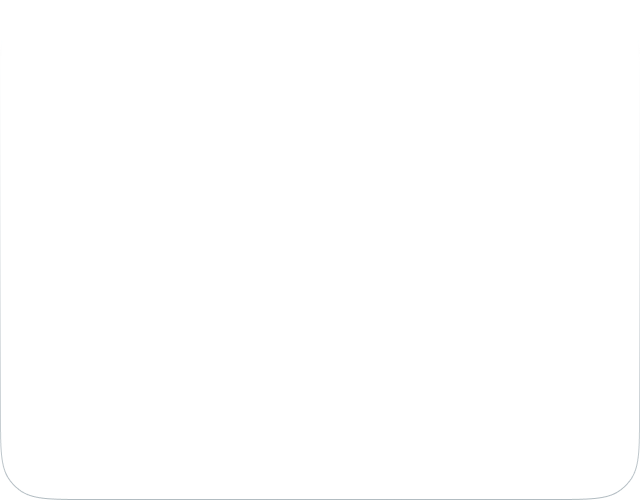Click the bottom border of the white panel

pos(320,499)
